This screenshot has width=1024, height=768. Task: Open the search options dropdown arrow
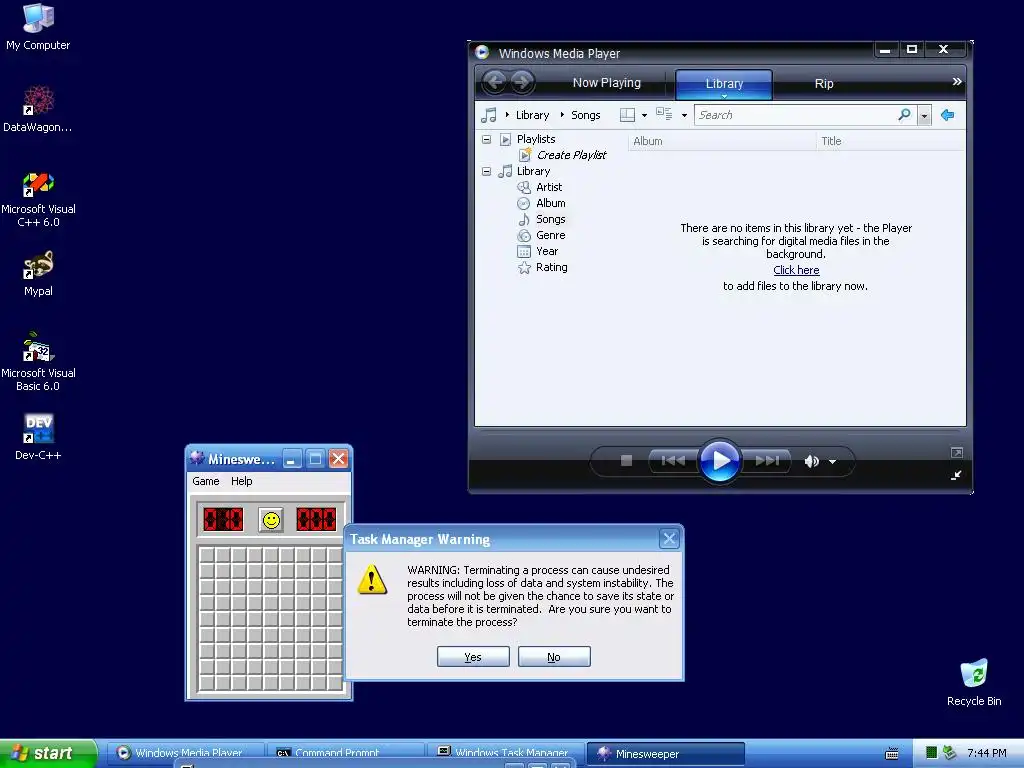924,116
